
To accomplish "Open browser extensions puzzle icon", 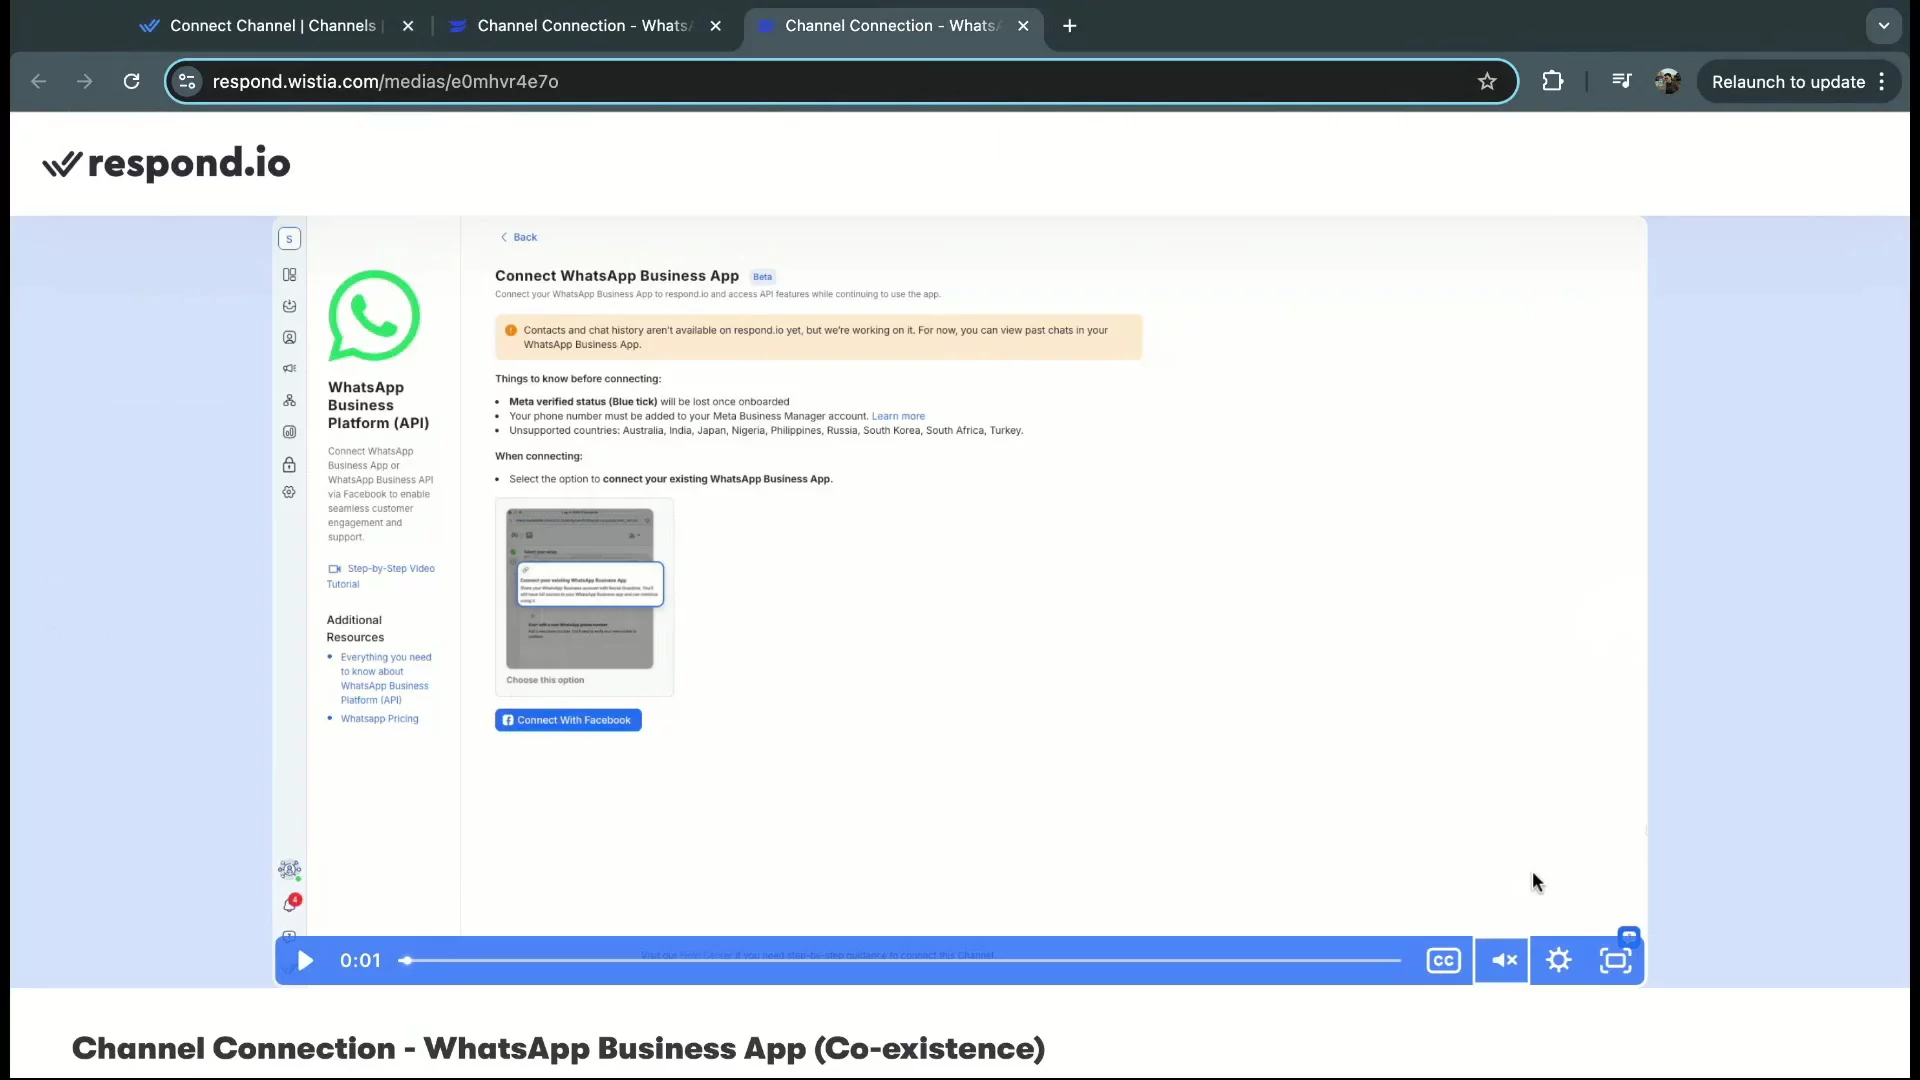I will pyautogui.click(x=1552, y=82).
